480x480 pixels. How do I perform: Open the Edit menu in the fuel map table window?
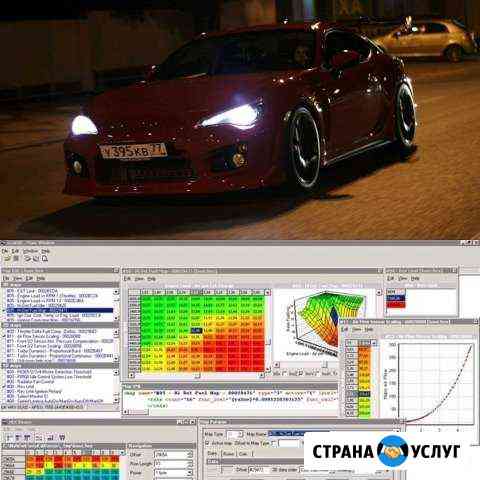click(x=127, y=278)
